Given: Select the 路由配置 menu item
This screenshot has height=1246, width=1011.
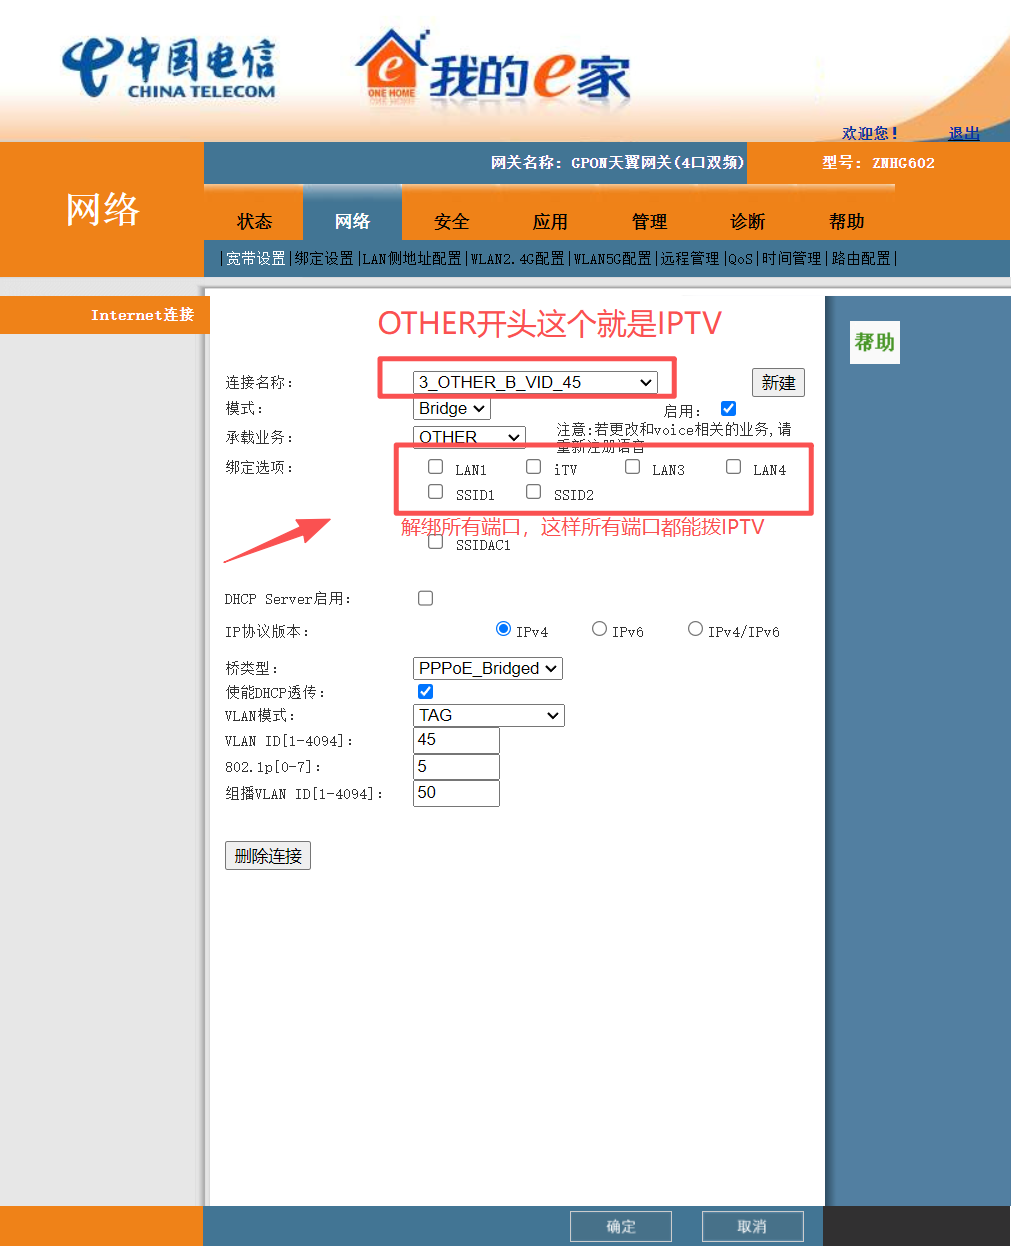Looking at the screenshot, I should (x=861, y=258).
